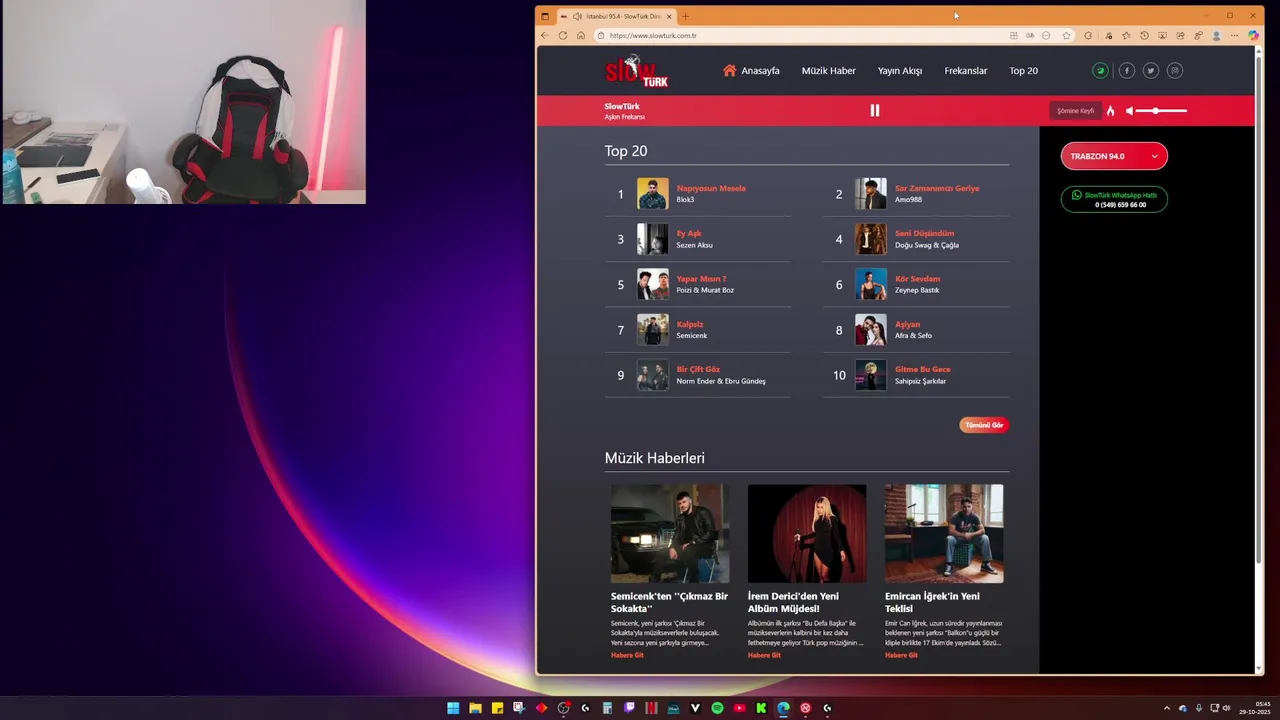This screenshot has width=1280, height=720.
Task: Show hidden tray icons chevron
Action: point(1166,708)
